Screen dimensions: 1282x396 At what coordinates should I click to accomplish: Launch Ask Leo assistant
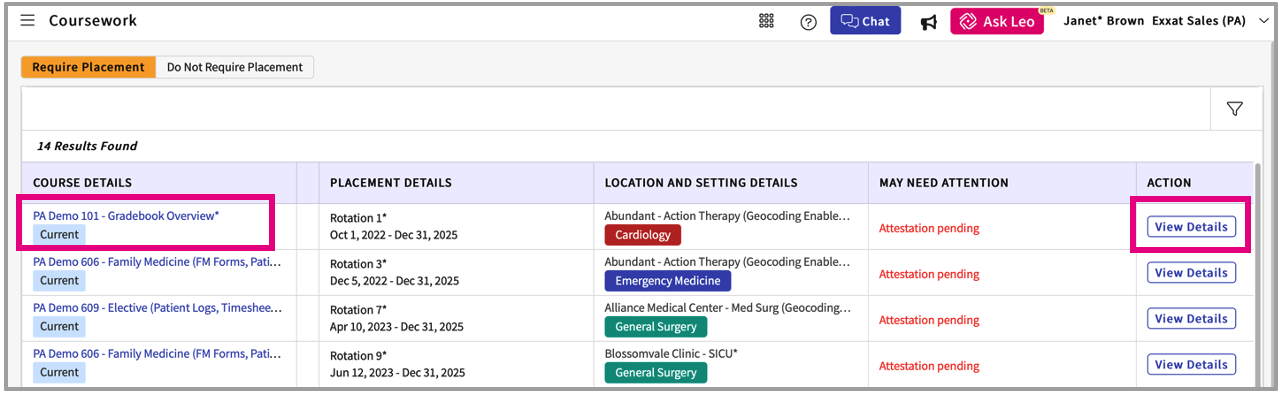[x=997, y=21]
